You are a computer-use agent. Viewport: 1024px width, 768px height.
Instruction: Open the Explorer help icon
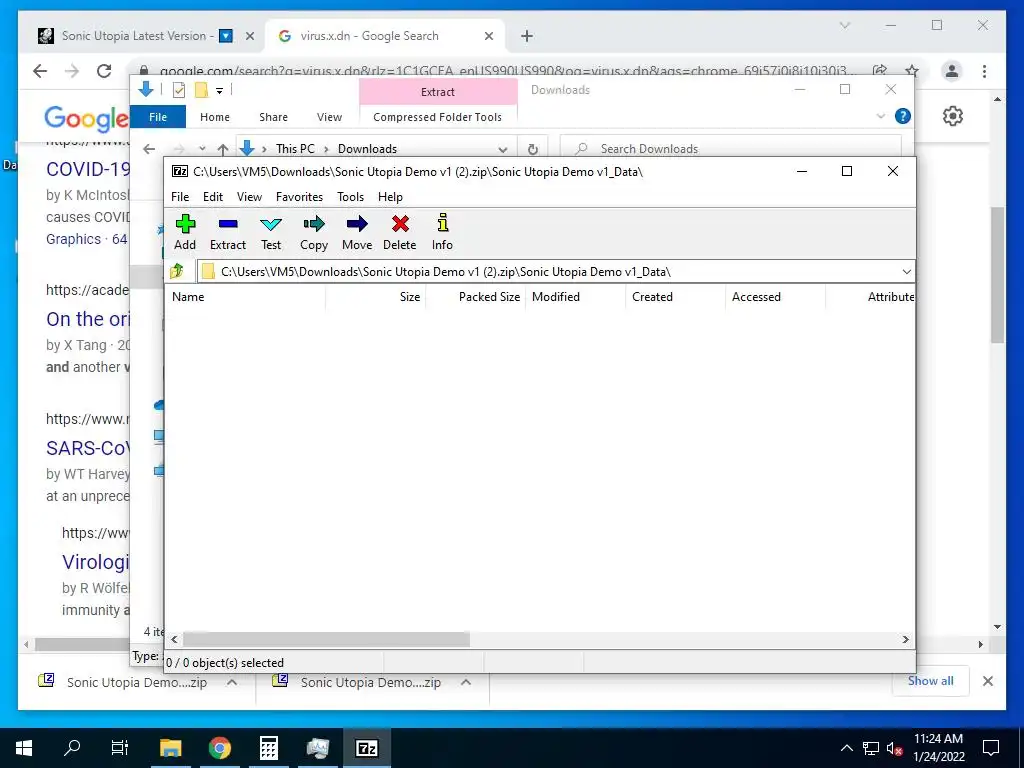pyautogui.click(x=903, y=116)
